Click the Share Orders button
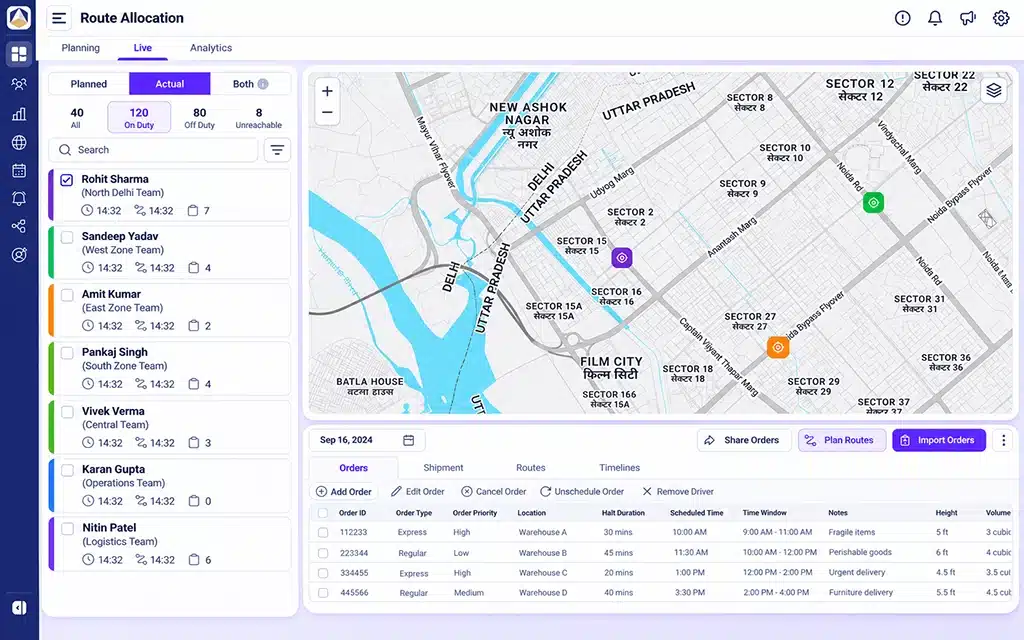The image size is (1024, 640). (744, 440)
